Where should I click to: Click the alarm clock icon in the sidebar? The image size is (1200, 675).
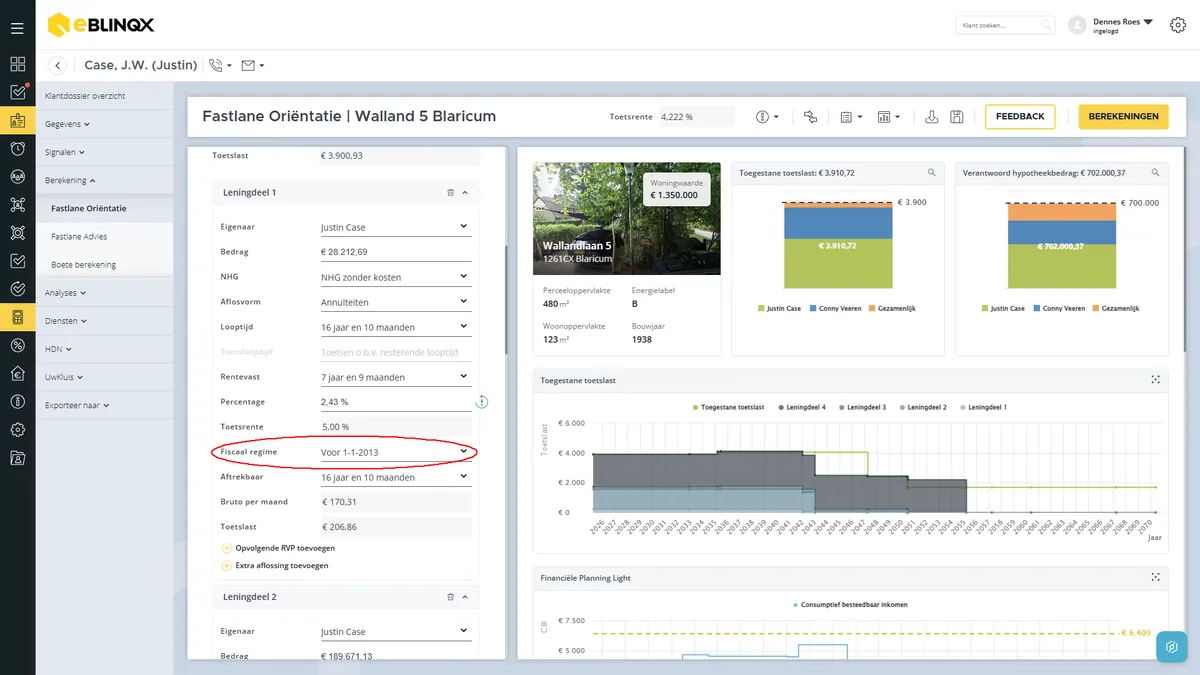(17, 149)
